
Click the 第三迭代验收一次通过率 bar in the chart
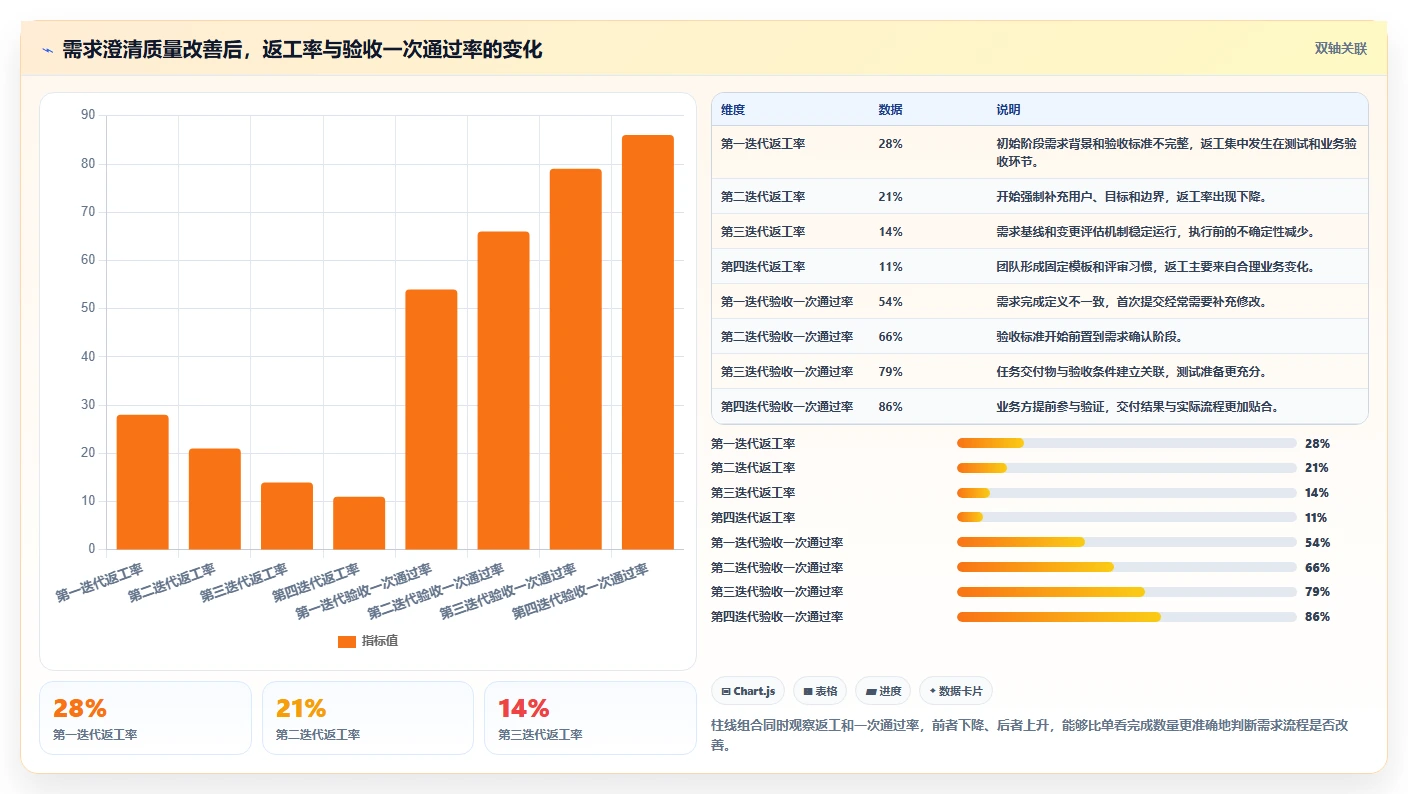pyautogui.click(x=576, y=359)
